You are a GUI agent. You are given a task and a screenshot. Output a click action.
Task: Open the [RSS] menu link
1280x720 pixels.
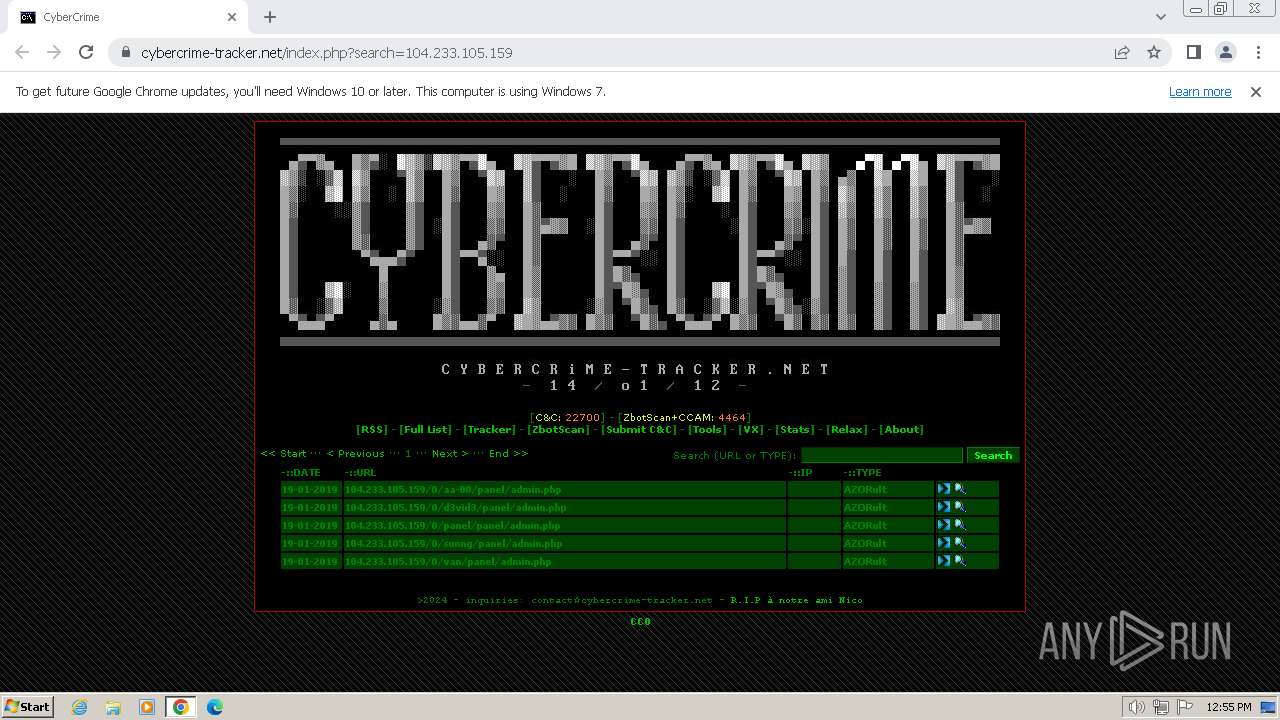point(372,429)
